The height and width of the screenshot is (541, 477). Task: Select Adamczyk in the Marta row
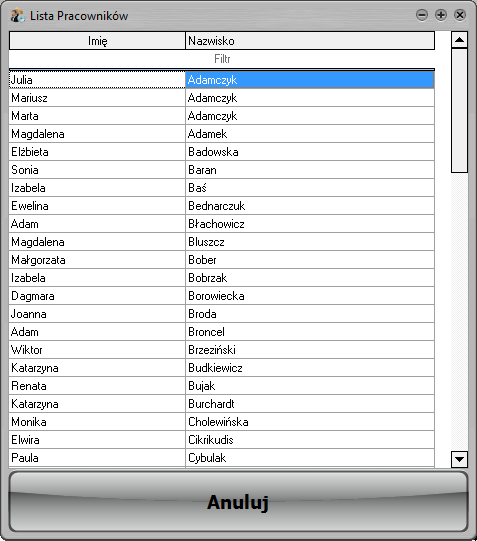[310, 116]
